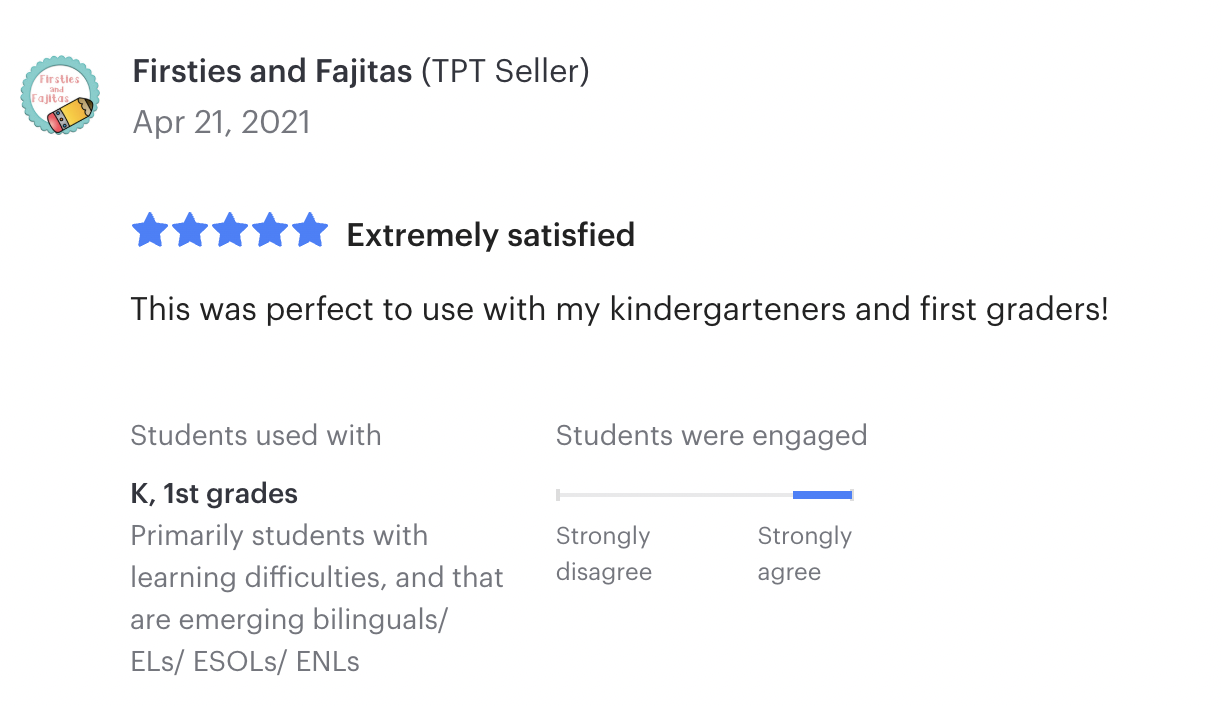This screenshot has height=706, width=1222.
Task: Click the blue filled segment of engagement slider
Action: (x=822, y=494)
